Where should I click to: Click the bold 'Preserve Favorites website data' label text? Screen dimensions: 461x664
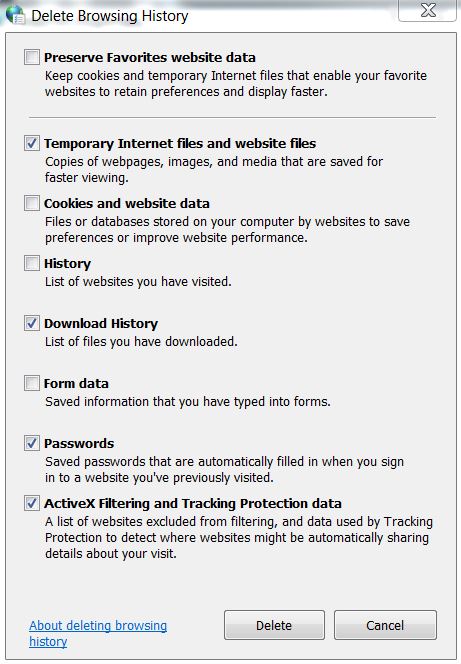(150, 58)
